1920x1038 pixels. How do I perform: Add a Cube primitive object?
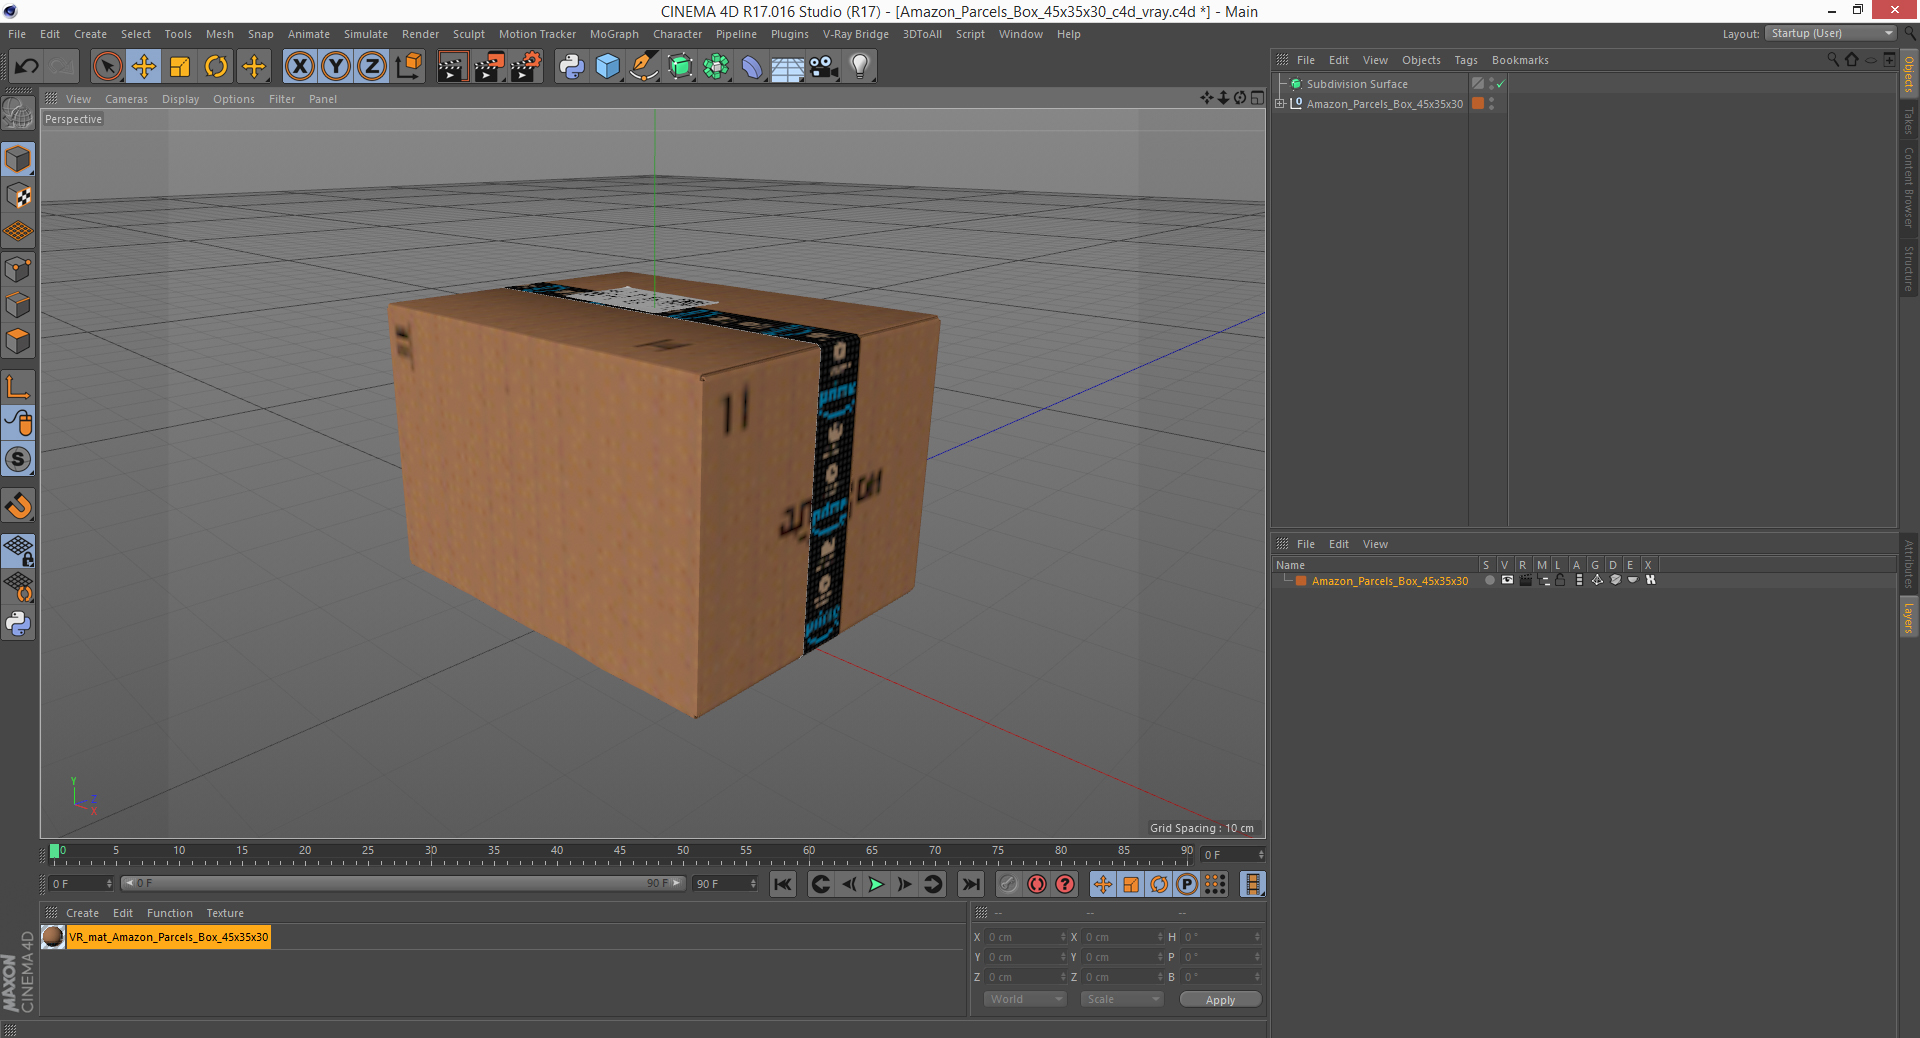tap(607, 67)
